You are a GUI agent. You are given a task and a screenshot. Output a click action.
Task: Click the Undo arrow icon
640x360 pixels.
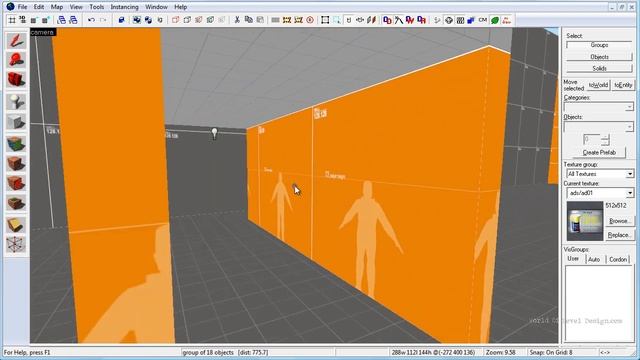[x=91, y=20]
